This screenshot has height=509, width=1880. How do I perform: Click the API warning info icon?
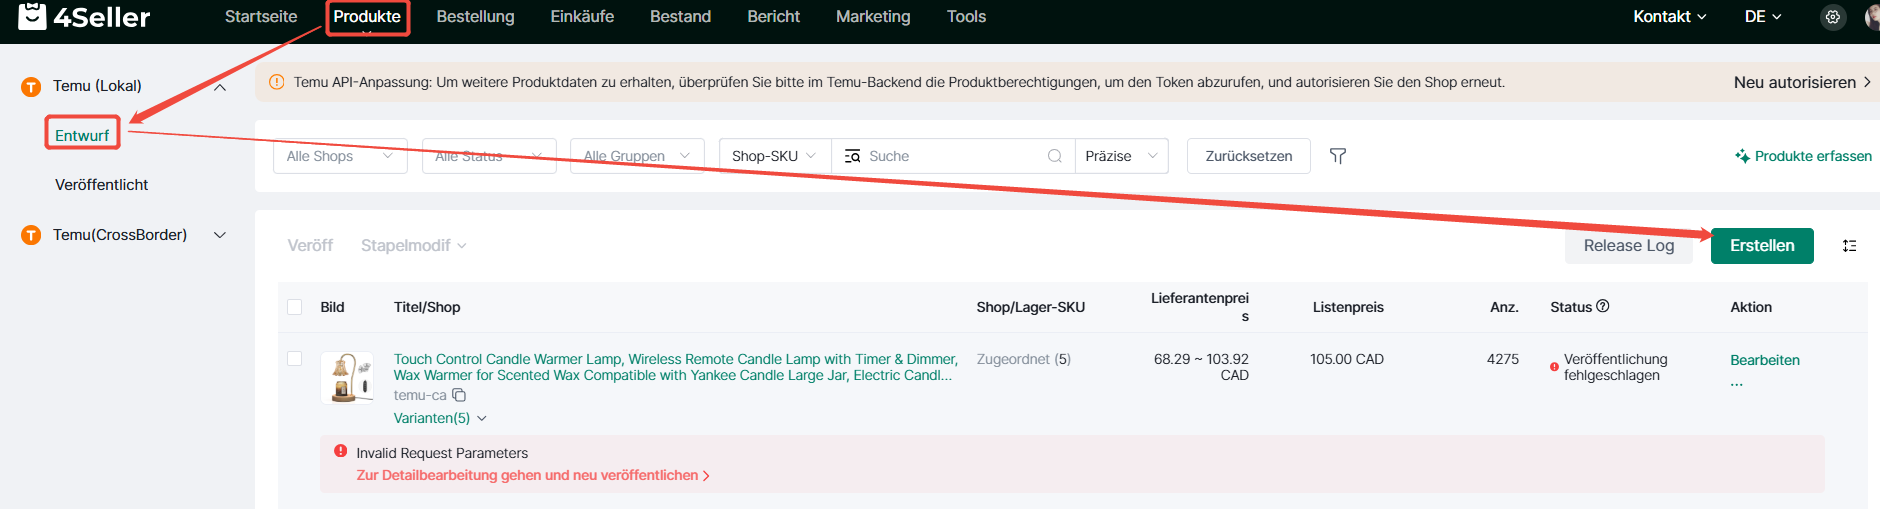coord(276,82)
